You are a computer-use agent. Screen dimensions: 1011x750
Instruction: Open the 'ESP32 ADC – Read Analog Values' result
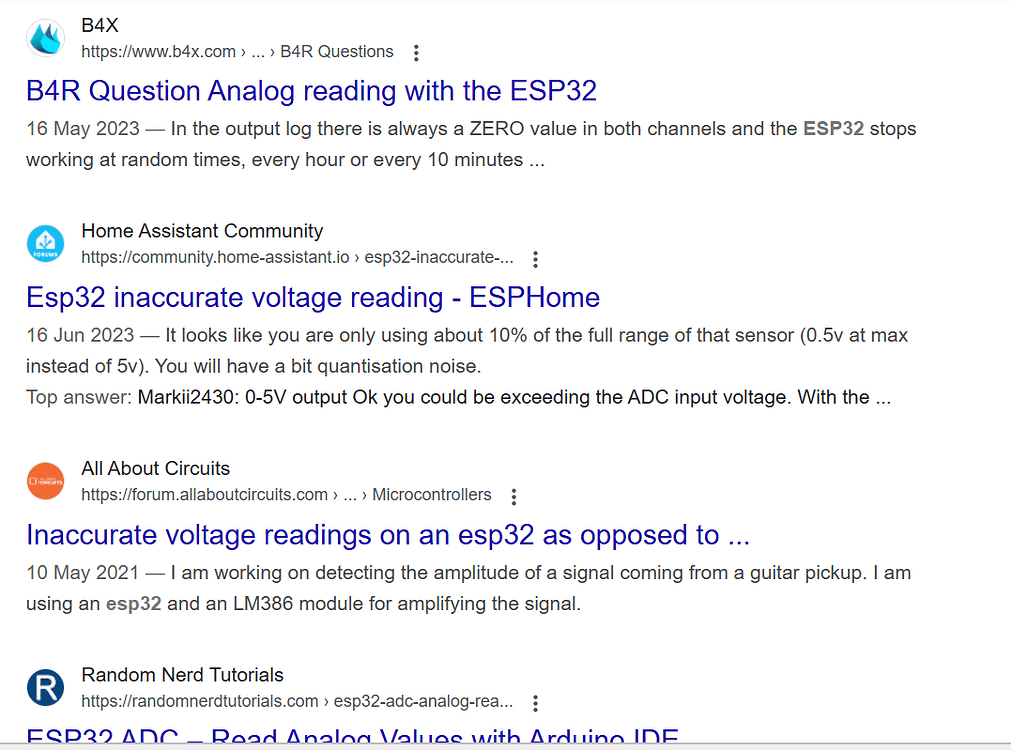pos(352,738)
